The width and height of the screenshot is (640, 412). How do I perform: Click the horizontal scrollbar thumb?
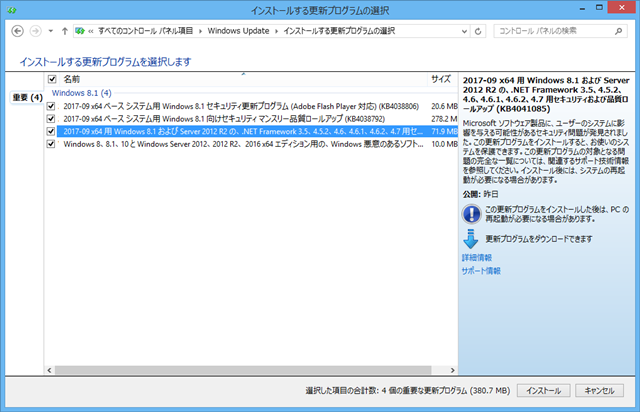tap(243, 370)
